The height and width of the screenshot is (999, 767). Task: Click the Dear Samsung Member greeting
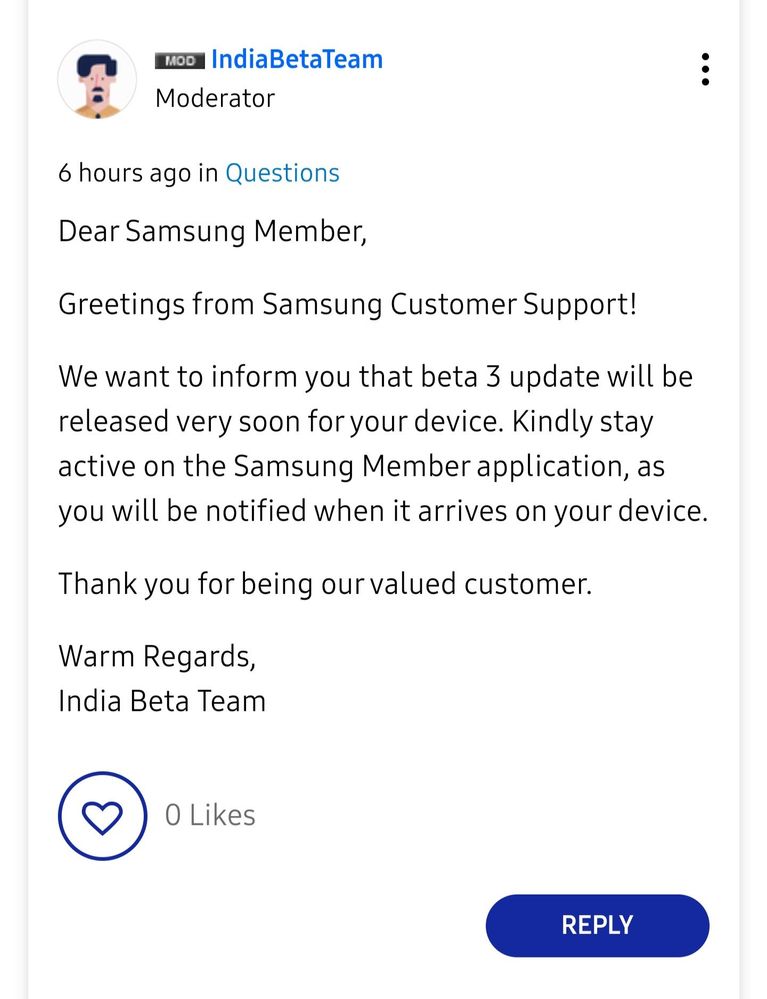(213, 232)
